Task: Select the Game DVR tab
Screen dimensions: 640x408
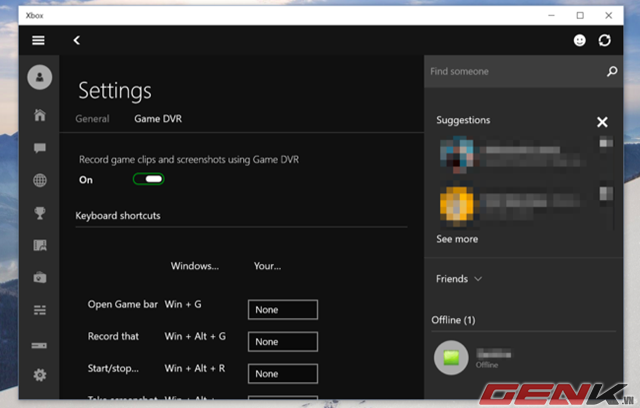Action: [x=158, y=119]
